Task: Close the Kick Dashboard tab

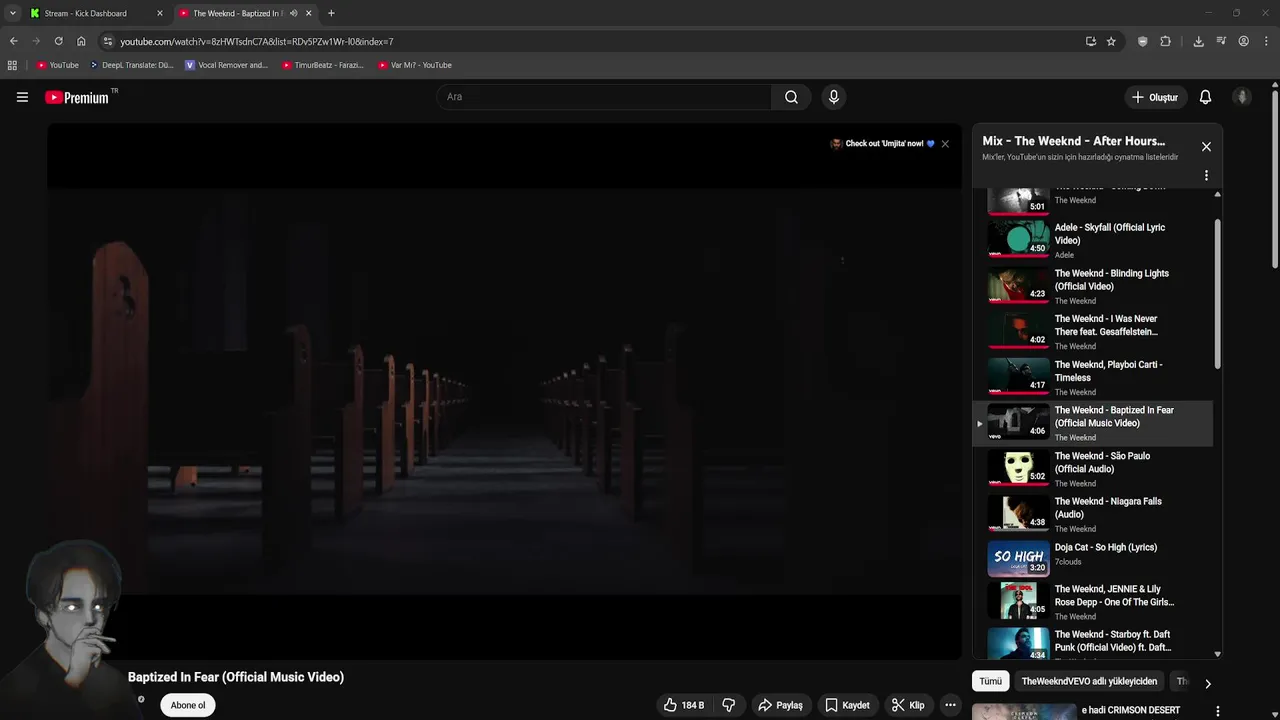Action: (x=159, y=13)
